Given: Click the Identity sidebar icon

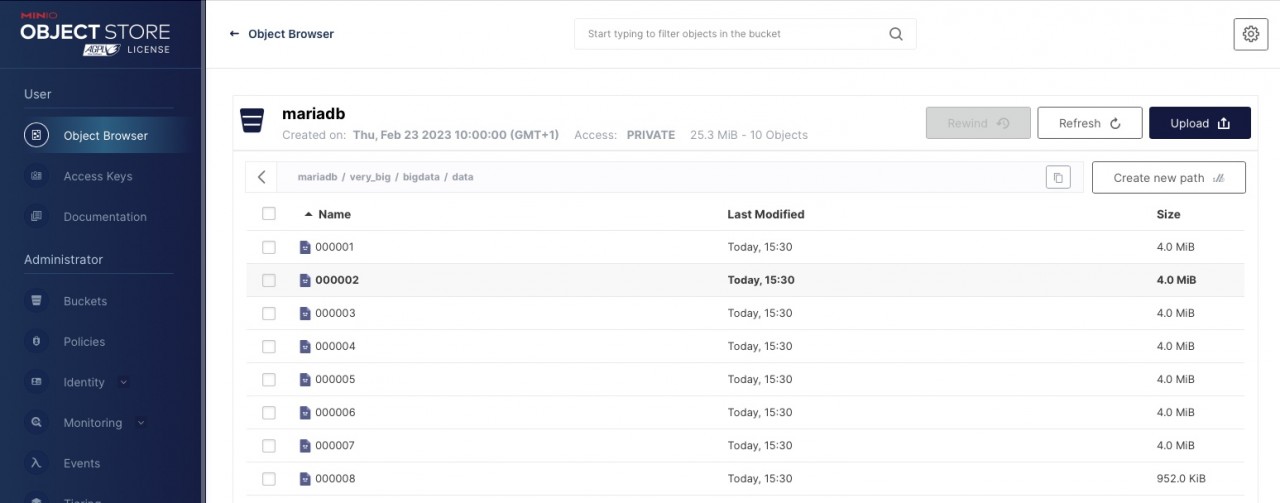Looking at the screenshot, I should tap(36, 382).
